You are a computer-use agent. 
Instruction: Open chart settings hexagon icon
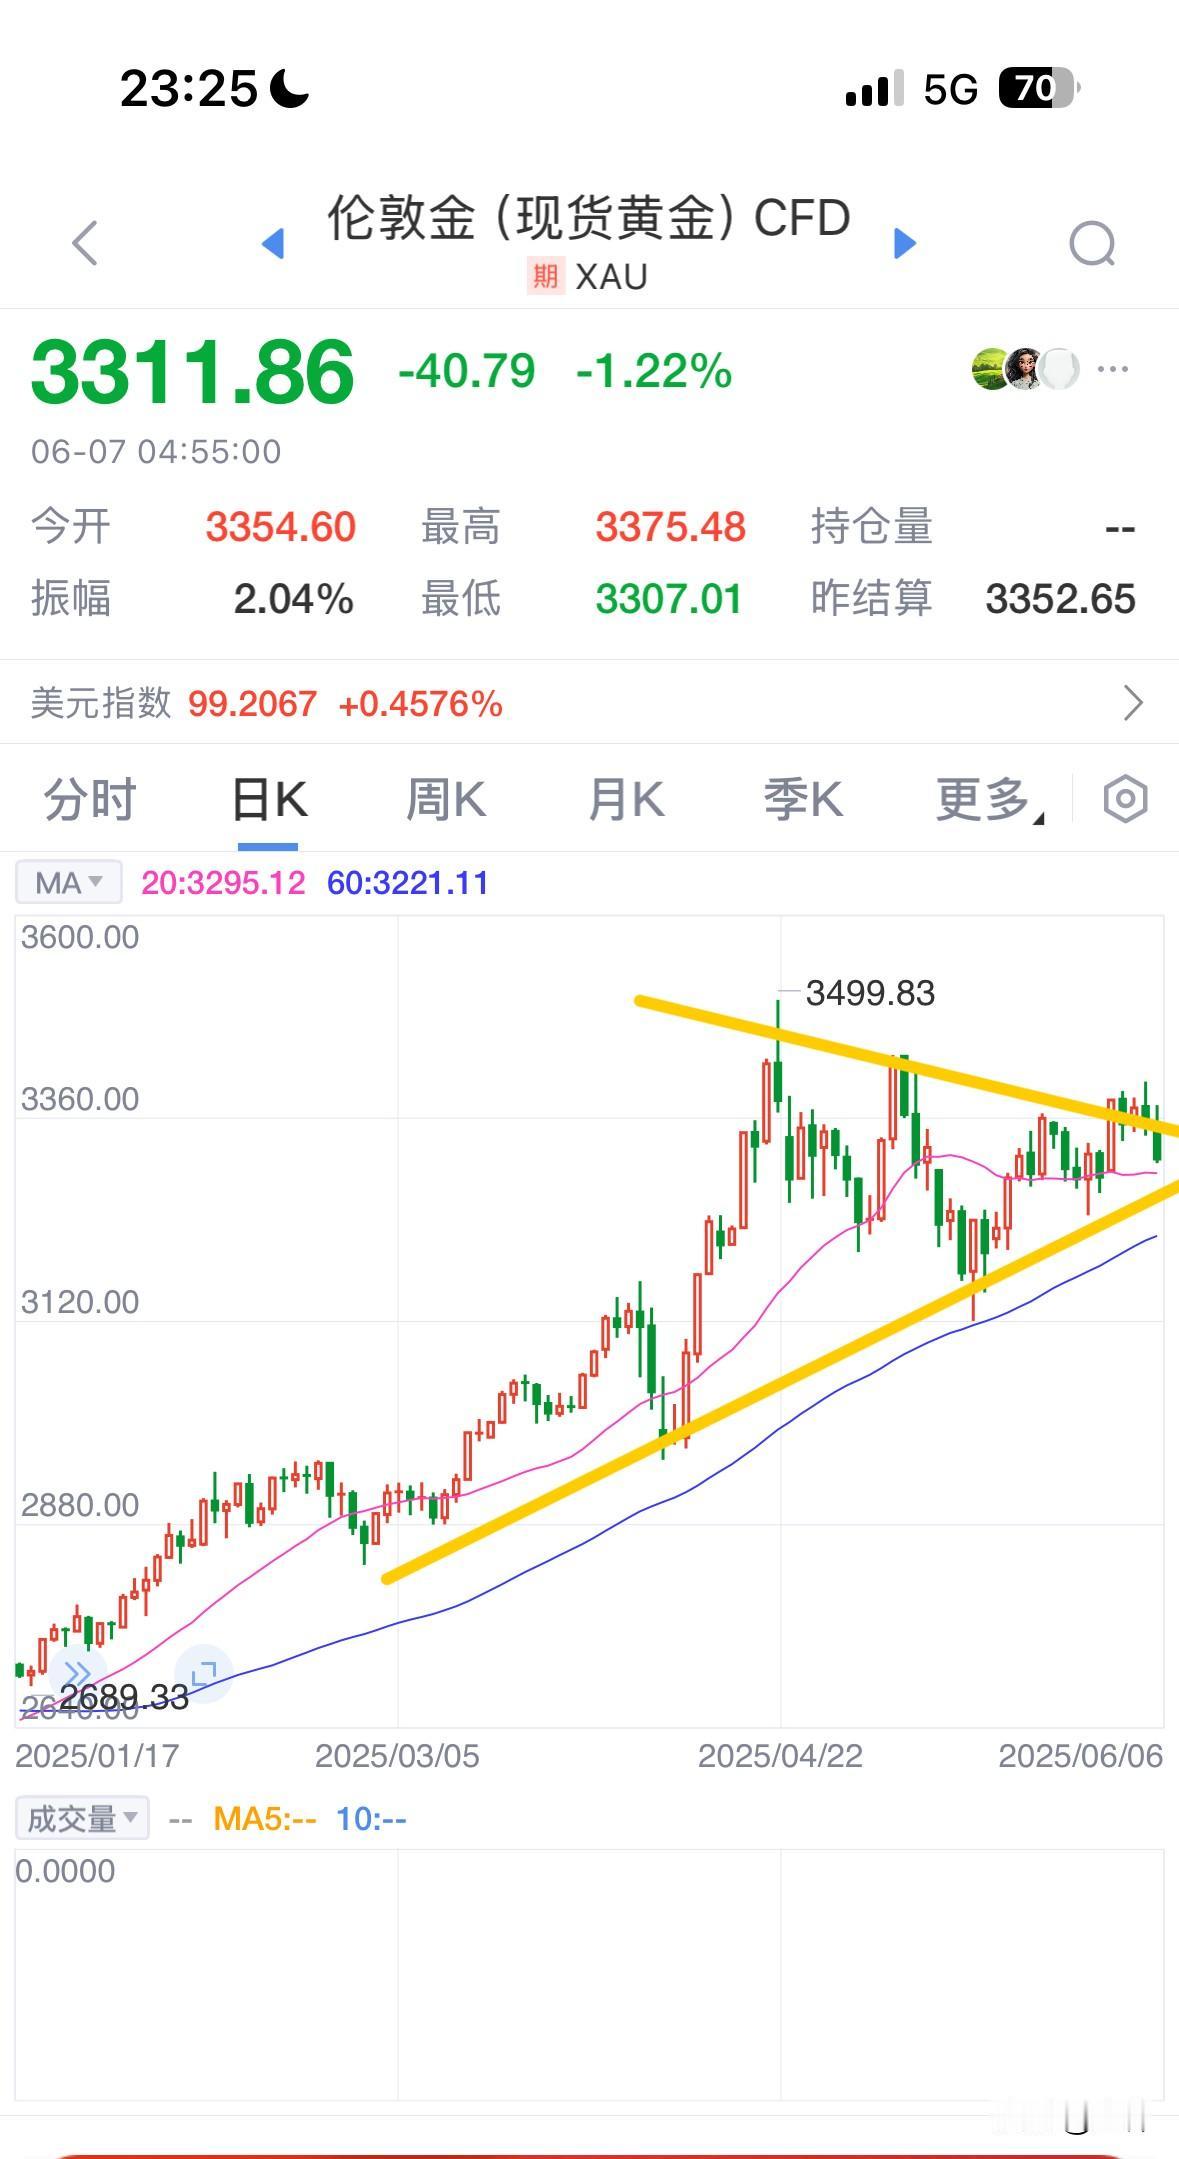click(1125, 799)
